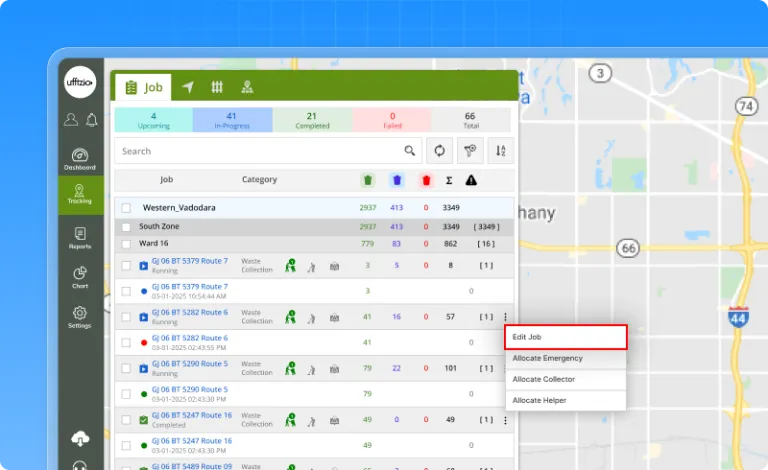
Task: Tick the Western_Vadodara checkbox
Action: [x=126, y=208]
